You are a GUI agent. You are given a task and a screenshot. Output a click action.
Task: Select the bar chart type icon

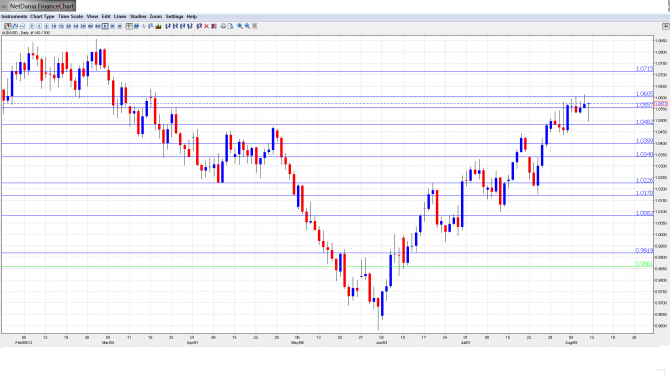point(15,26)
